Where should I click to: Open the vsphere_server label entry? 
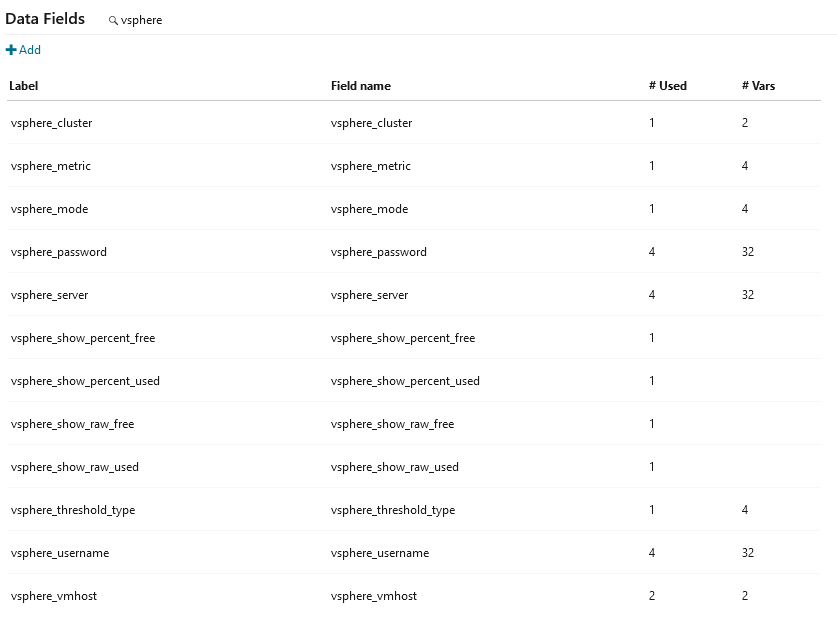[x=49, y=295]
